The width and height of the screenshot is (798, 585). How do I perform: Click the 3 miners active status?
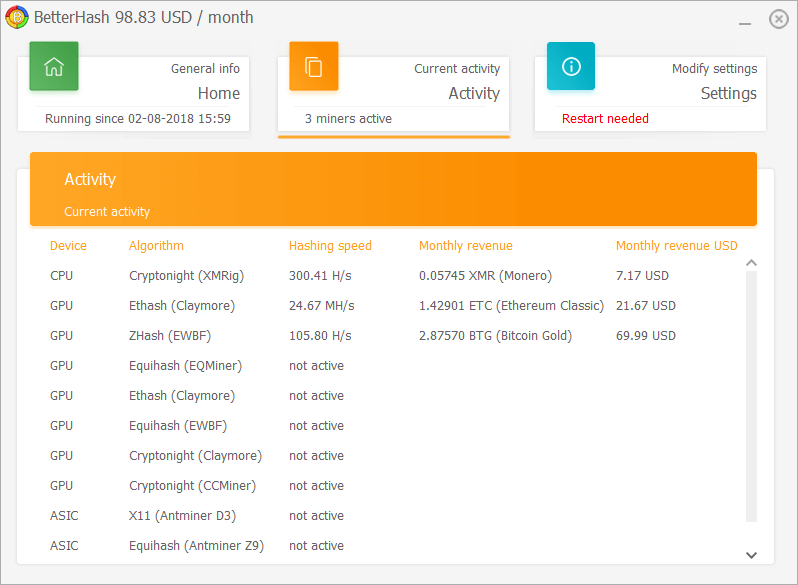point(348,119)
